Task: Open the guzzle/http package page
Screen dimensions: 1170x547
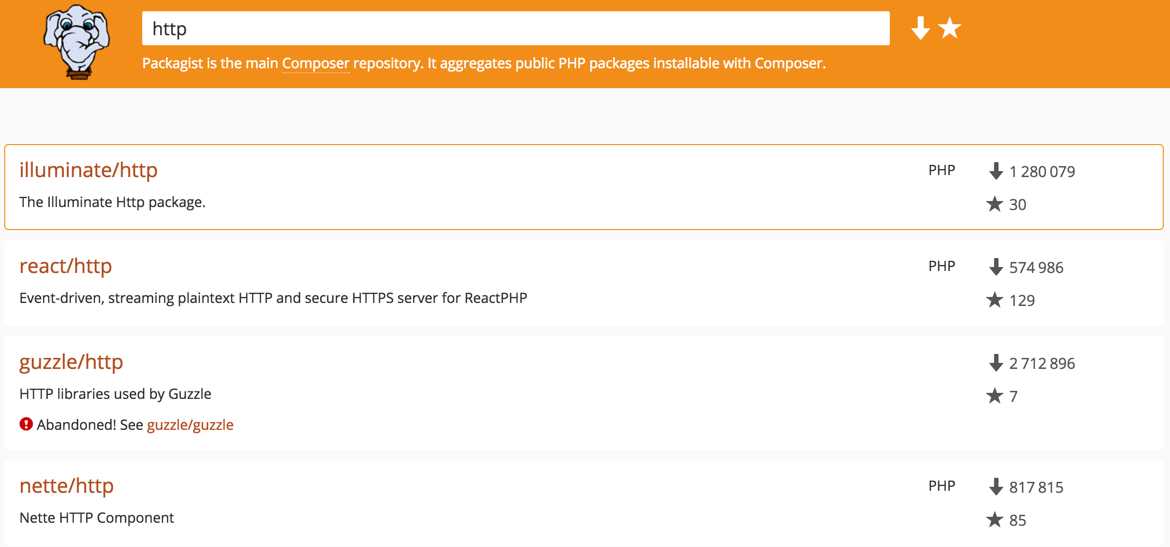Action: point(71,362)
